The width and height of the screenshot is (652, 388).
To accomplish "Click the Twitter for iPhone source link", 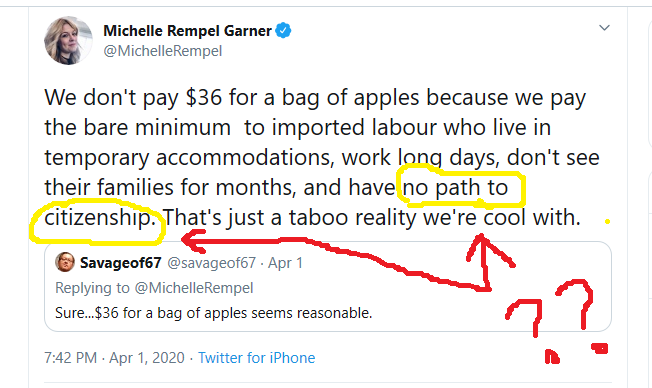I will (256, 358).
